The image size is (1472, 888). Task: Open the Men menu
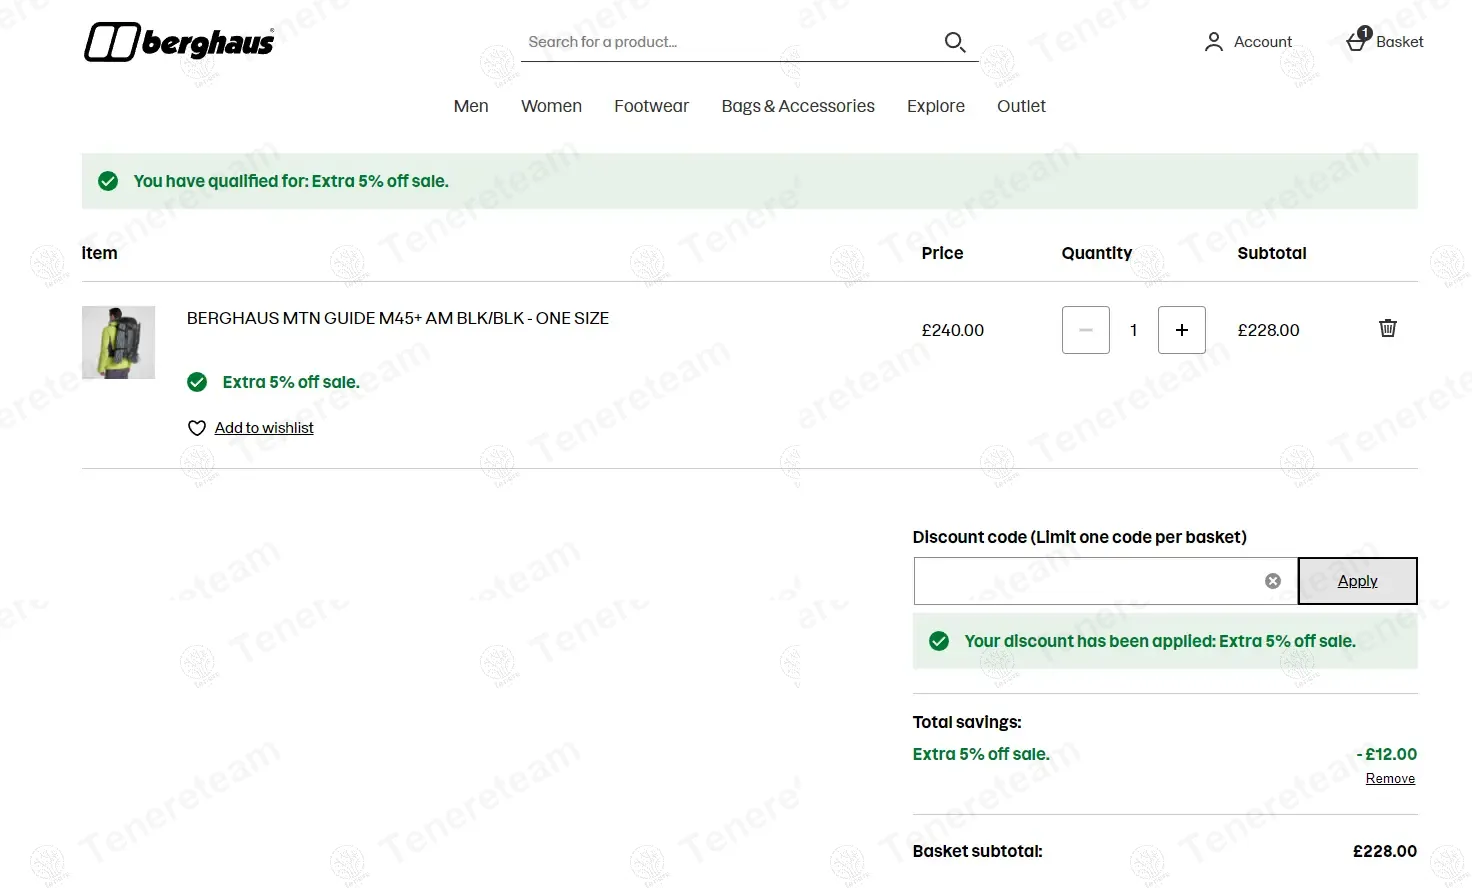point(471,106)
